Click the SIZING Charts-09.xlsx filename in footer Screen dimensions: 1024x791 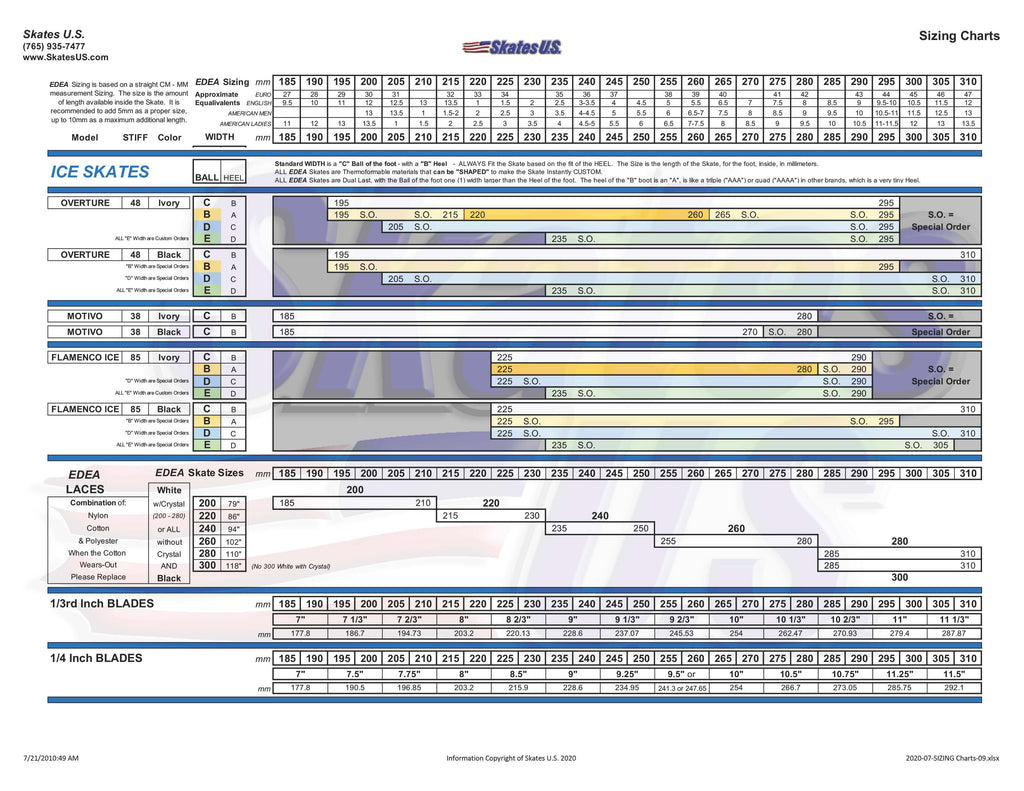tap(952, 758)
